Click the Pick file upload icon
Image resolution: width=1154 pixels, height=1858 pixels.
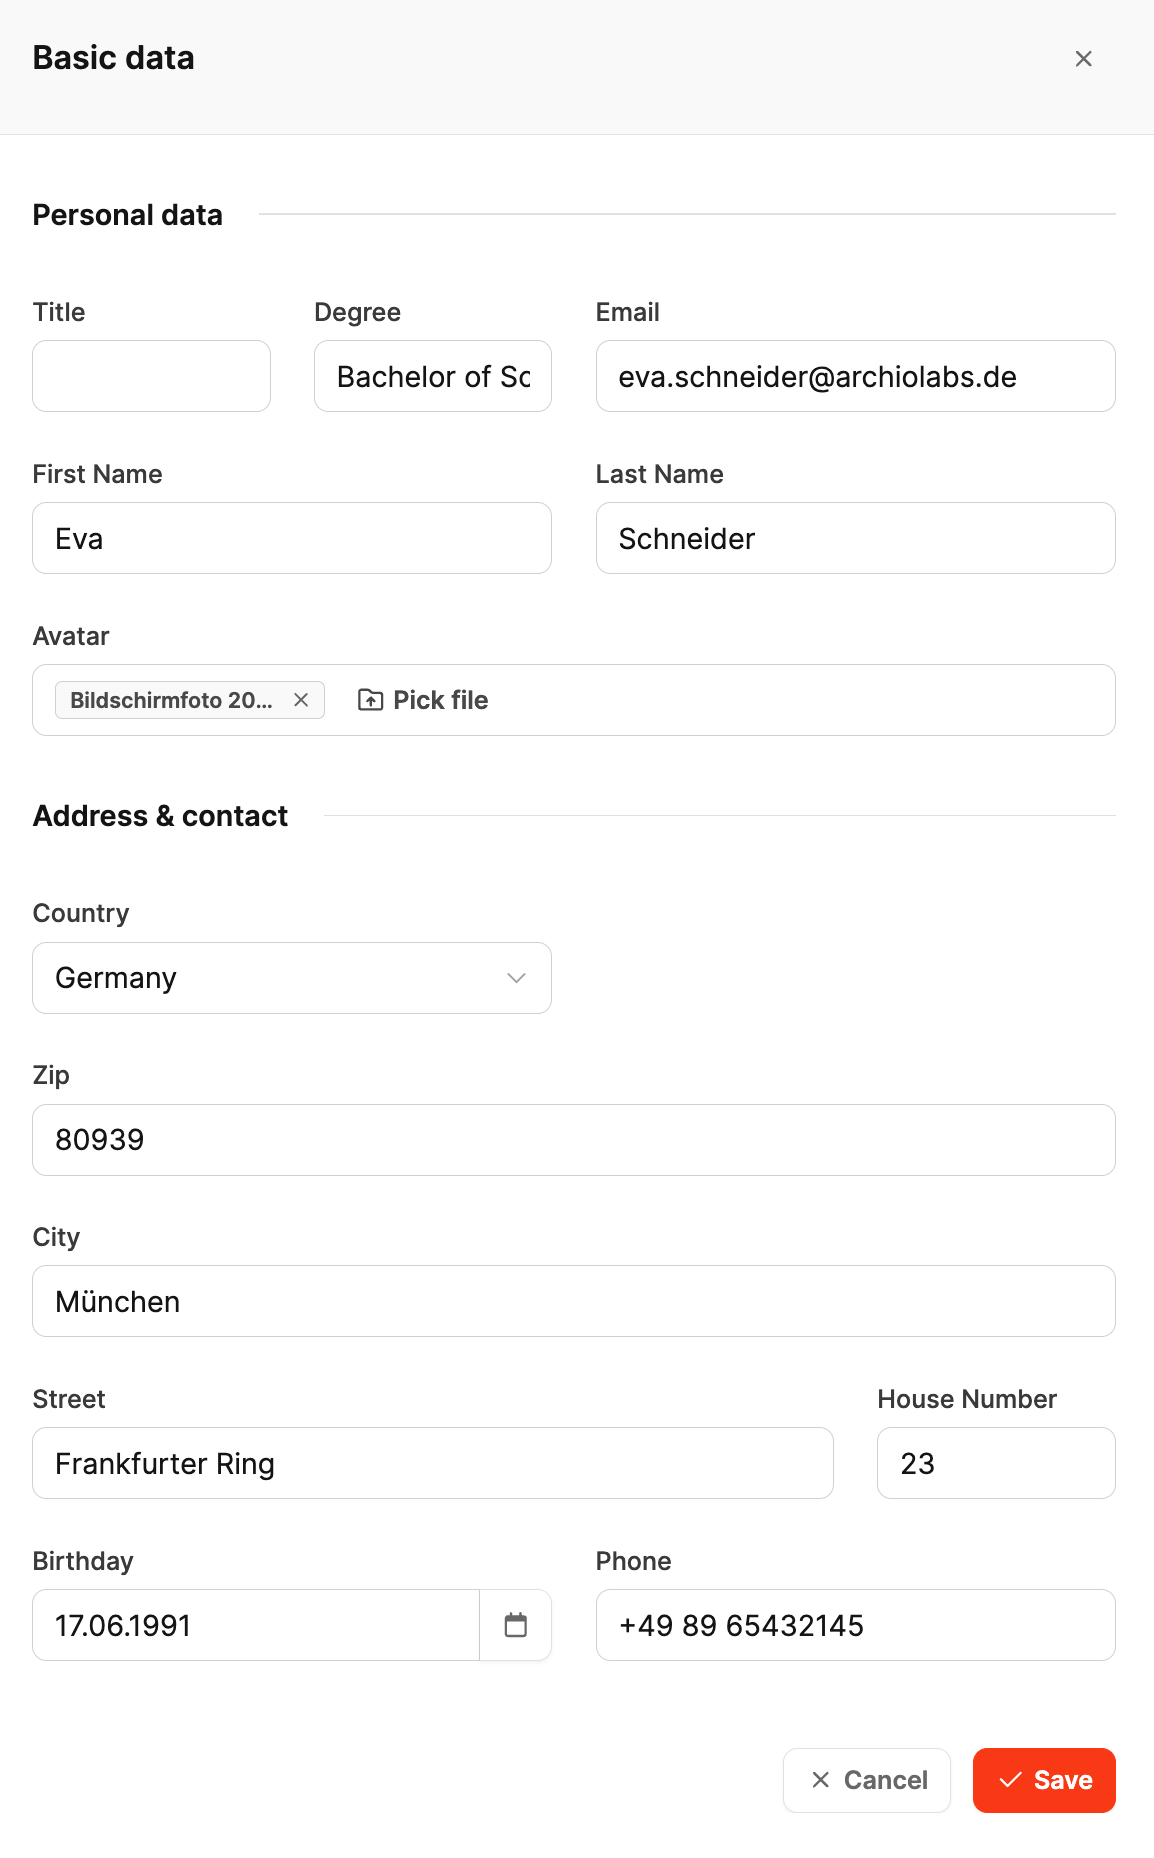tap(370, 700)
